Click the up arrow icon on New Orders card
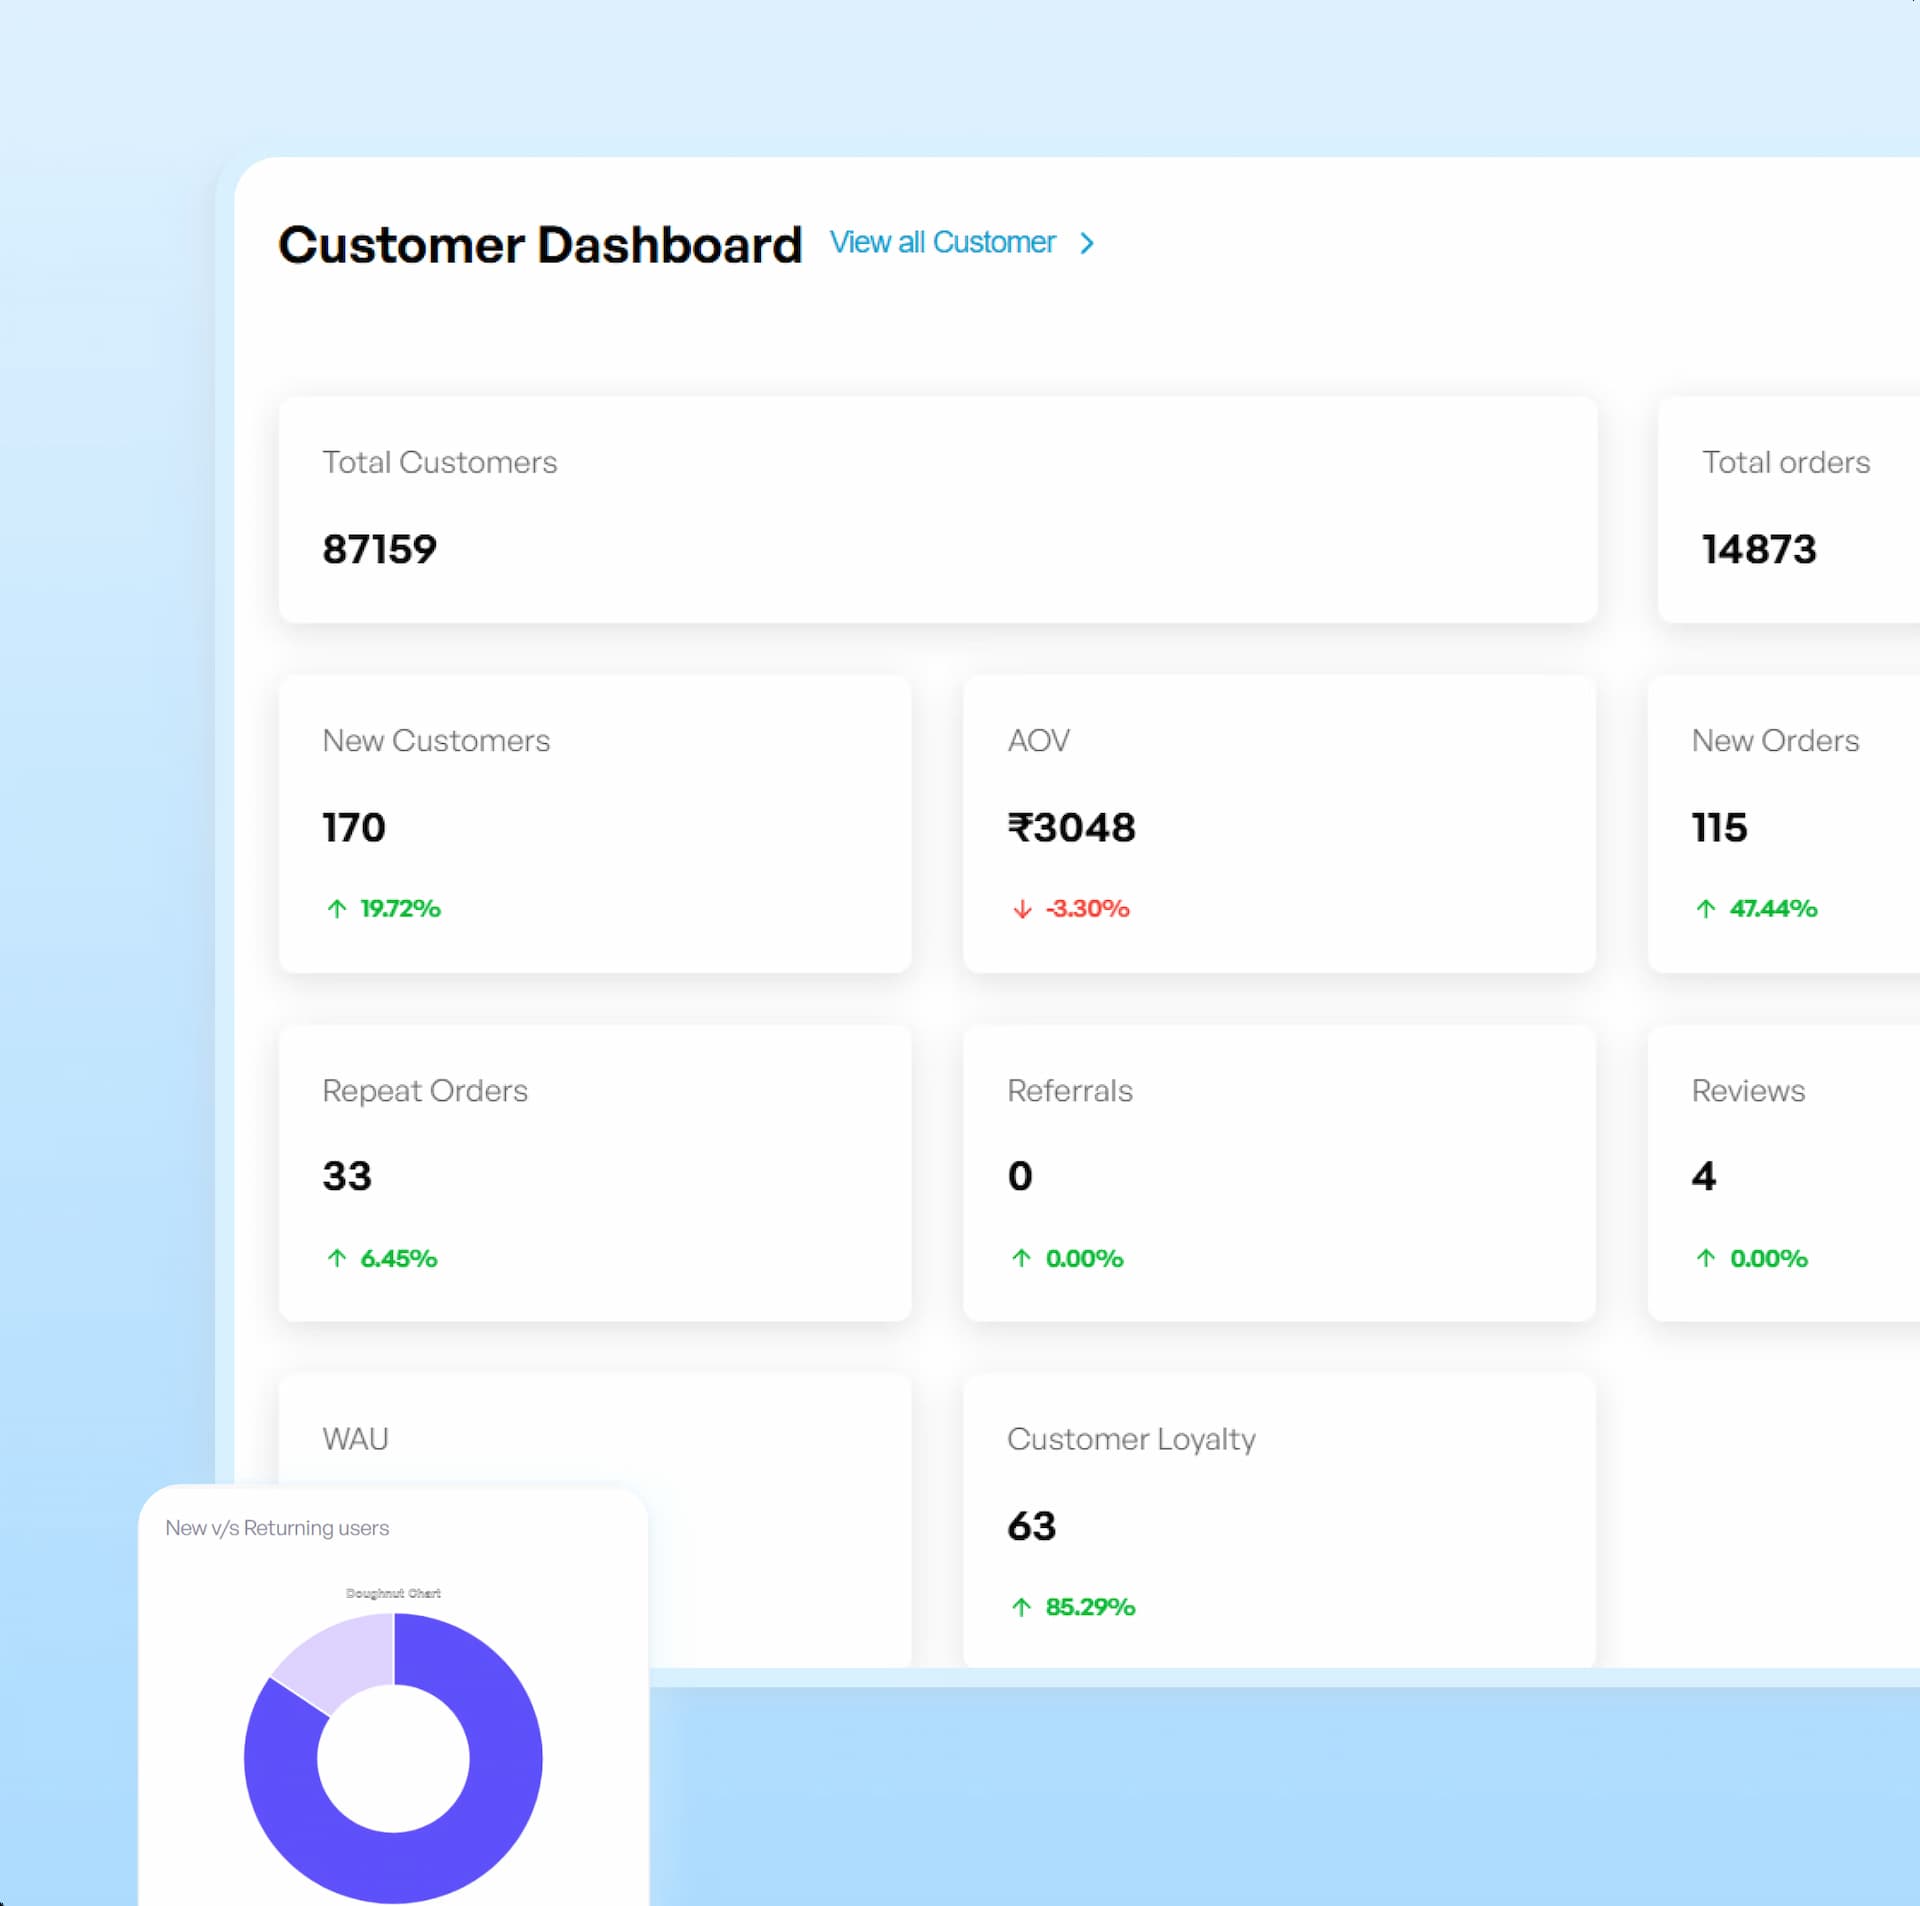Screen dimensions: 1920x1906 pos(1707,908)
